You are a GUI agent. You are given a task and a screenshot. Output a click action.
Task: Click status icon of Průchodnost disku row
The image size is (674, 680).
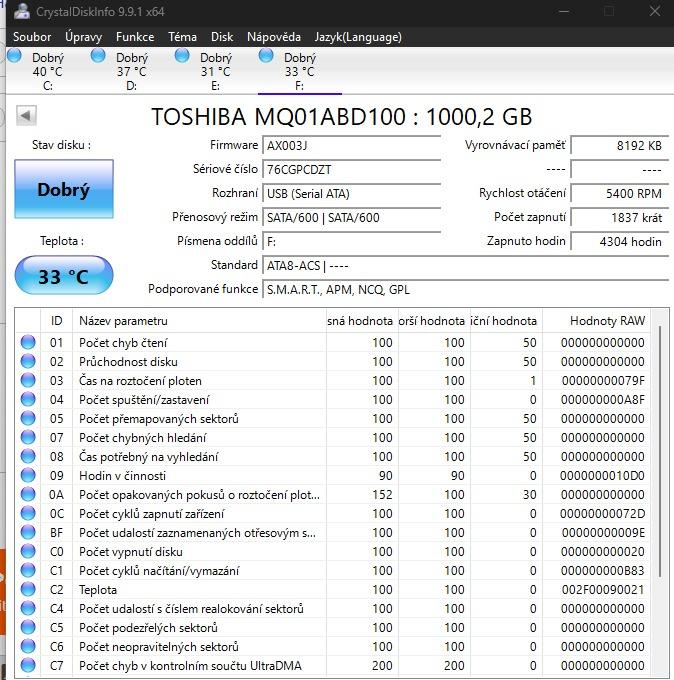click(28, 361)
